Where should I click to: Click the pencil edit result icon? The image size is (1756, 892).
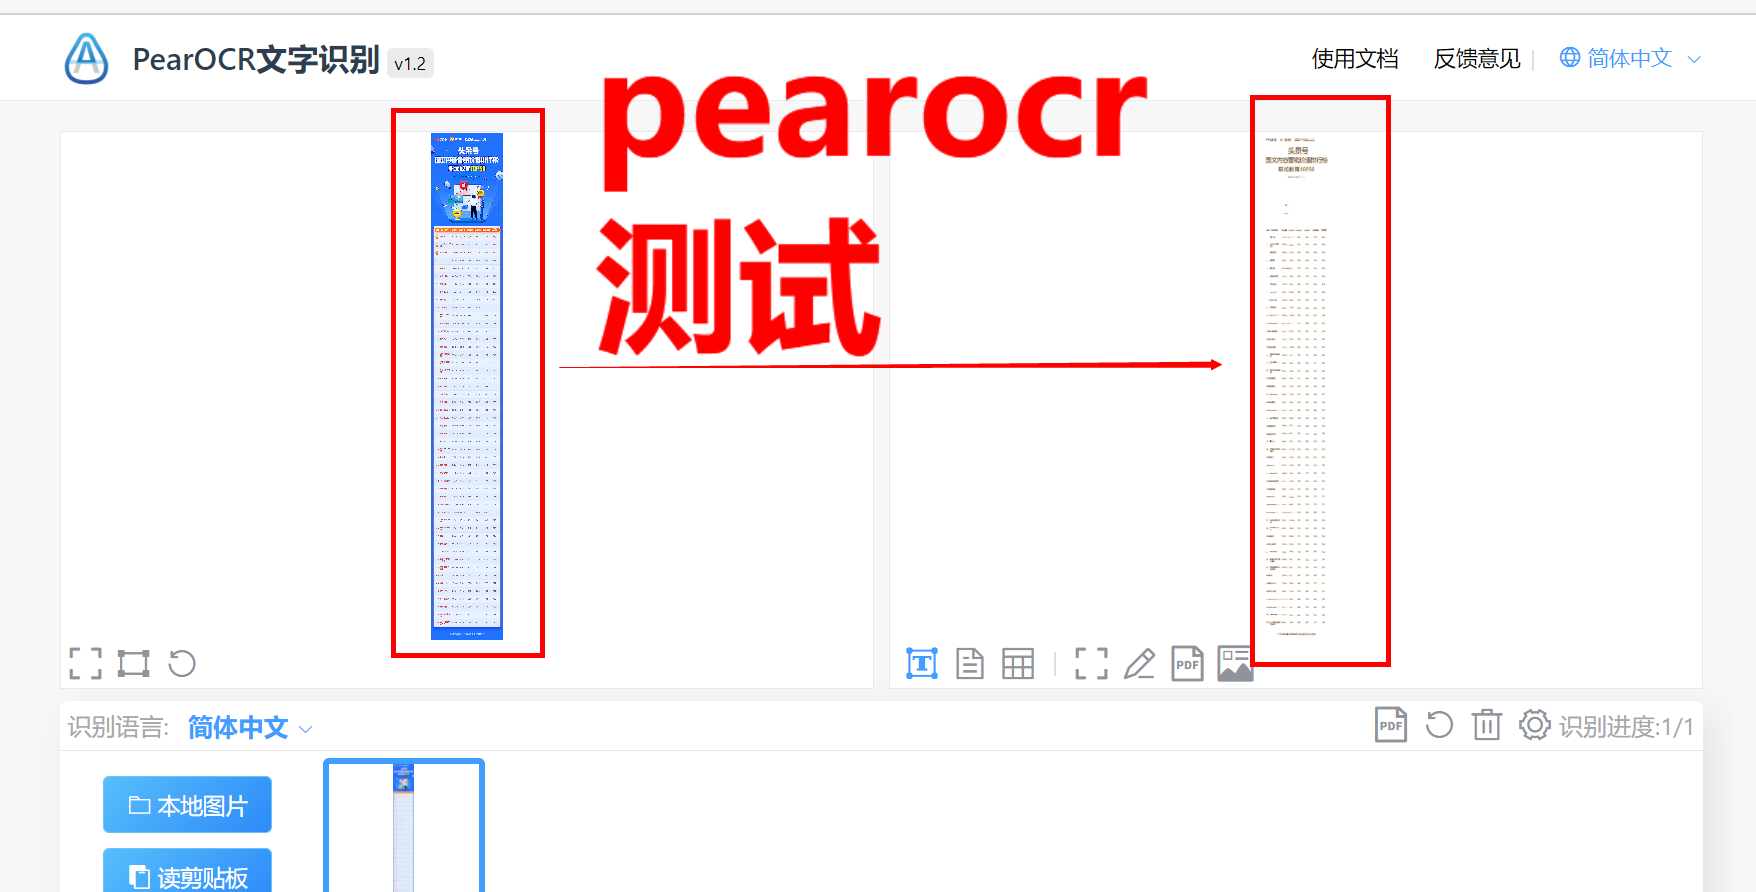[1140, 663]
